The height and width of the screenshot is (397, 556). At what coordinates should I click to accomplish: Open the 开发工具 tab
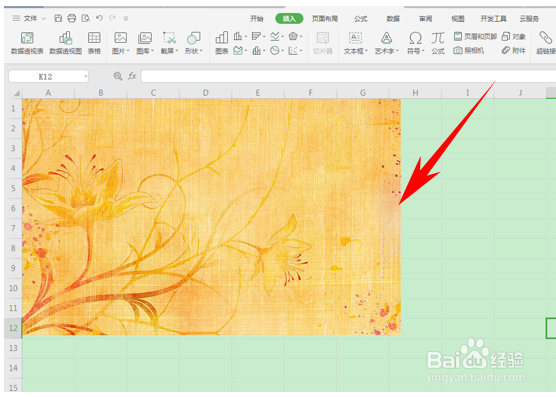click(493, 18)
